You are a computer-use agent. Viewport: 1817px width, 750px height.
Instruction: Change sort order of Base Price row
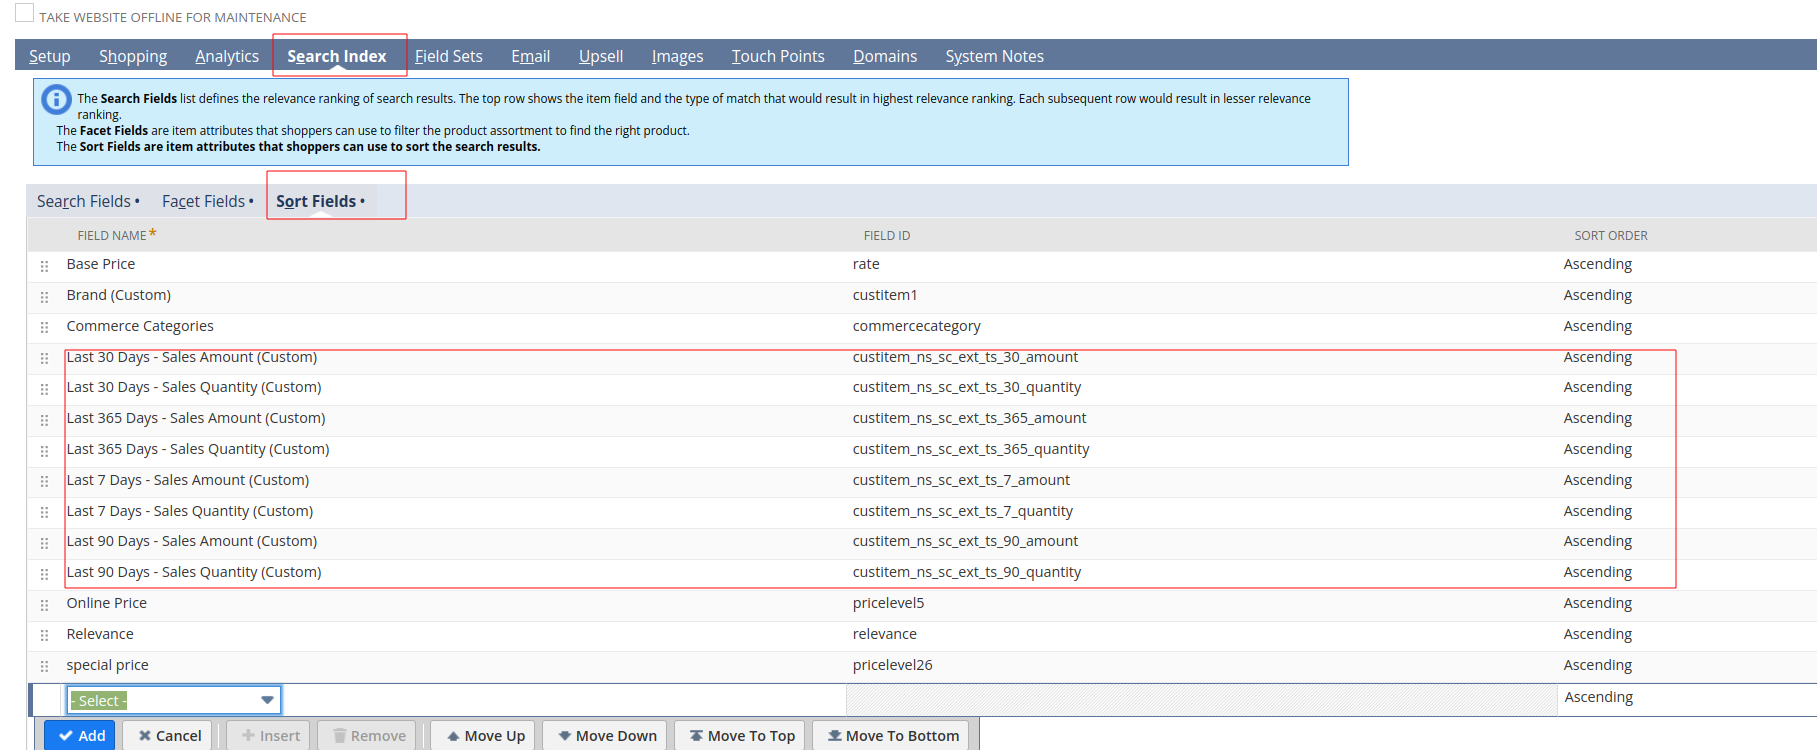point(1597,264)
